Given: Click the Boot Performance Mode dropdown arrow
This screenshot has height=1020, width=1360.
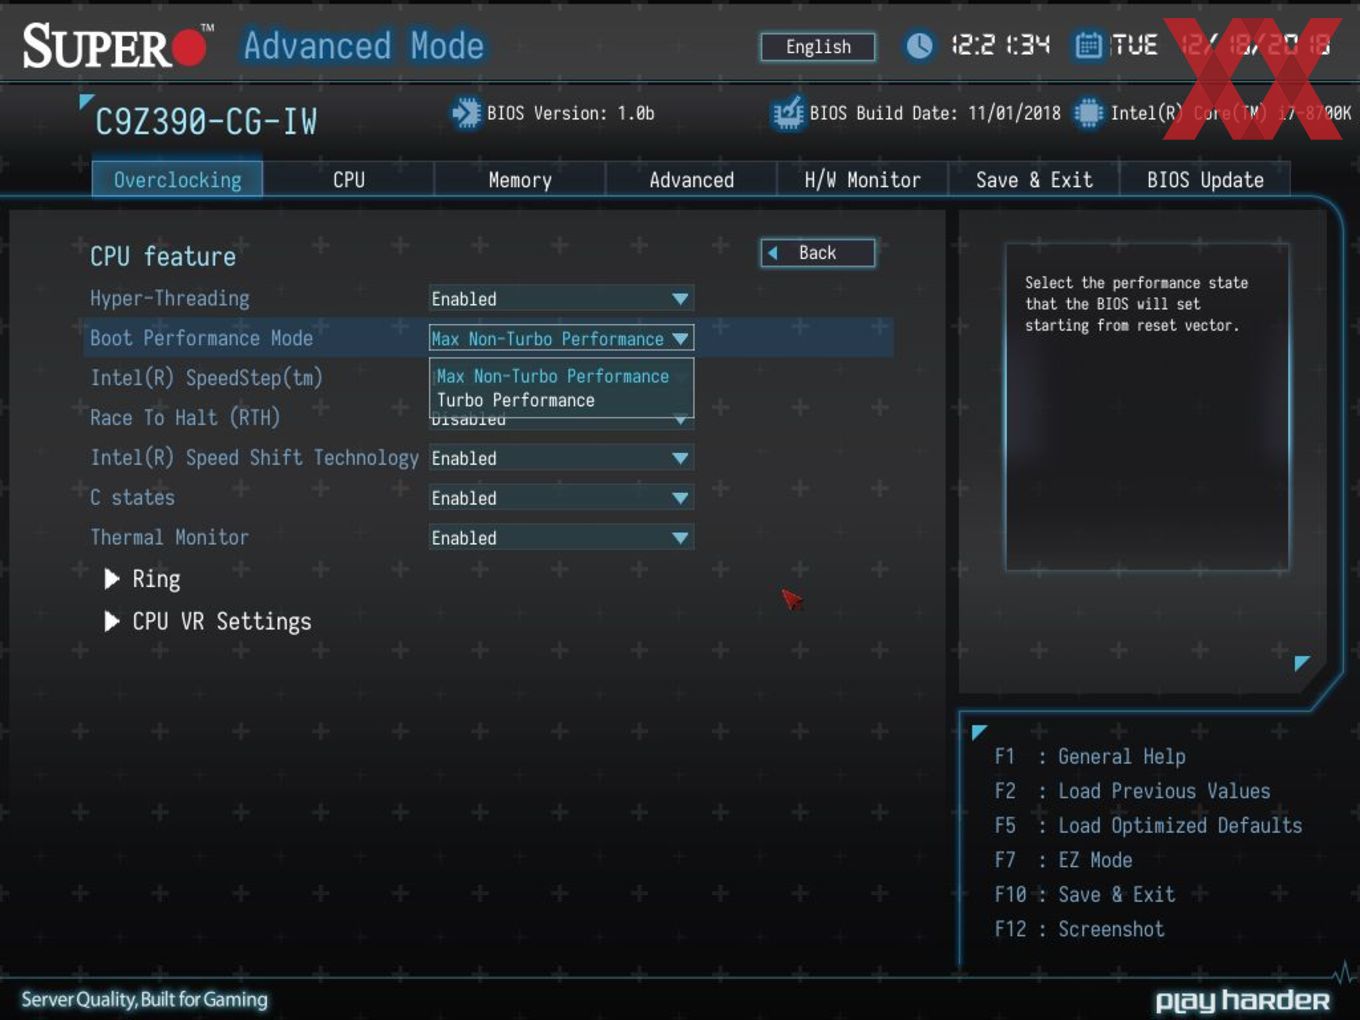Looking at the screenshot, I should click(x=680, y=339).
